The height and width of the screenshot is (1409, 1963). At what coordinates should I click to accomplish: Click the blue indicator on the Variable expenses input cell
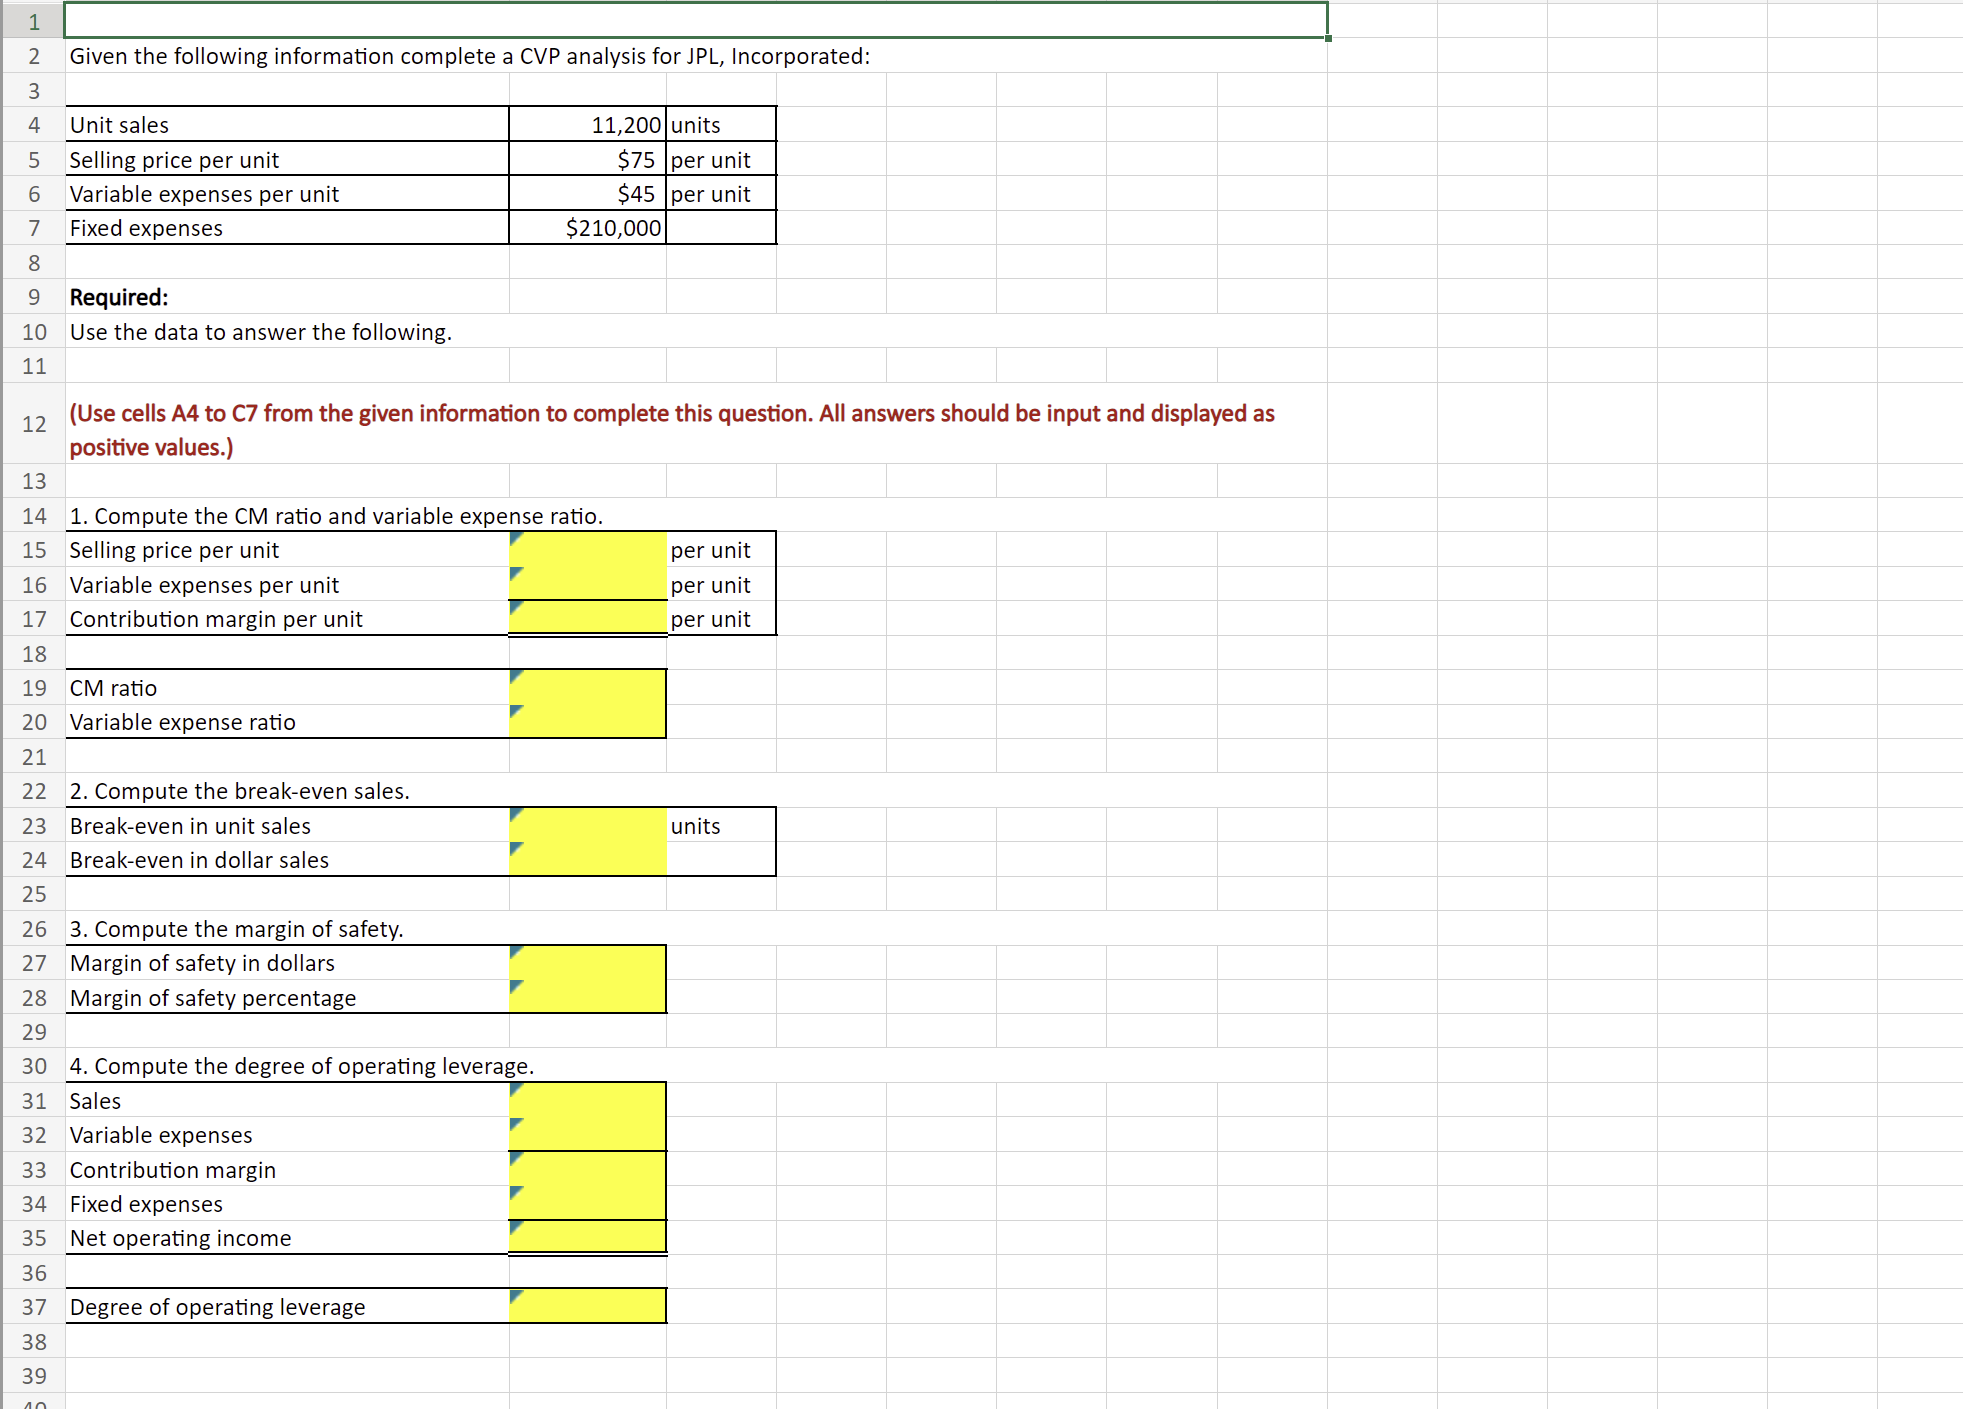pos(516,1125)
